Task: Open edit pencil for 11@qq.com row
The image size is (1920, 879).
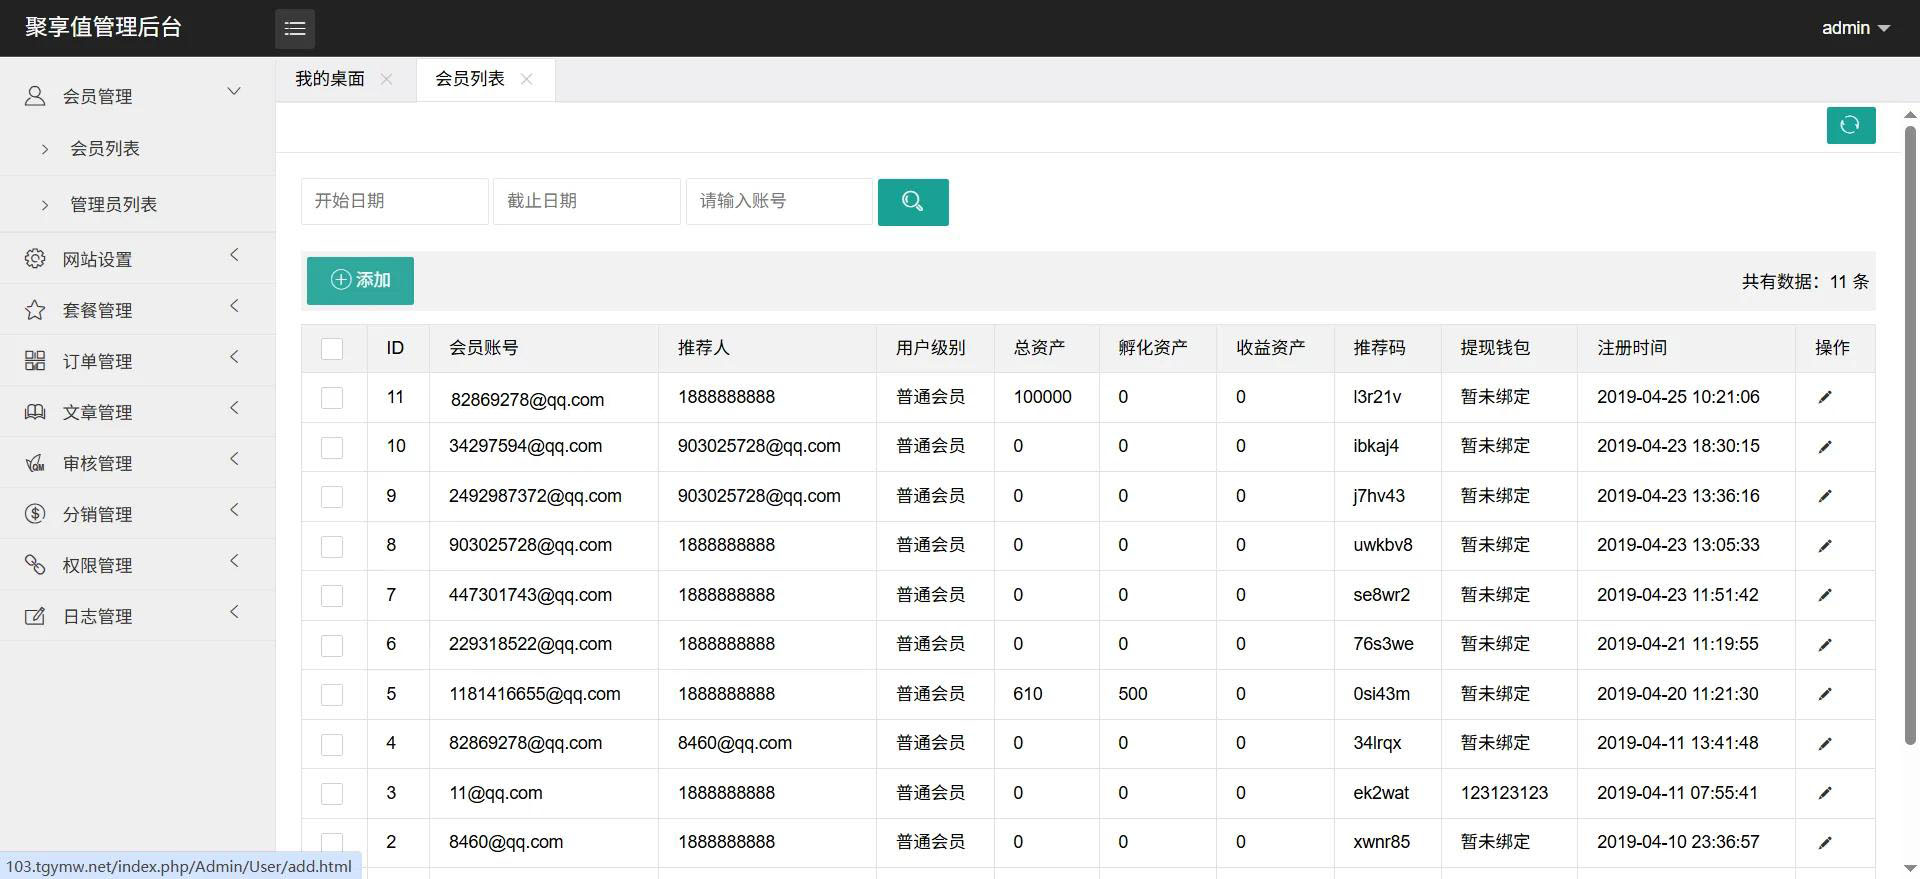Action: (1824, 793)
